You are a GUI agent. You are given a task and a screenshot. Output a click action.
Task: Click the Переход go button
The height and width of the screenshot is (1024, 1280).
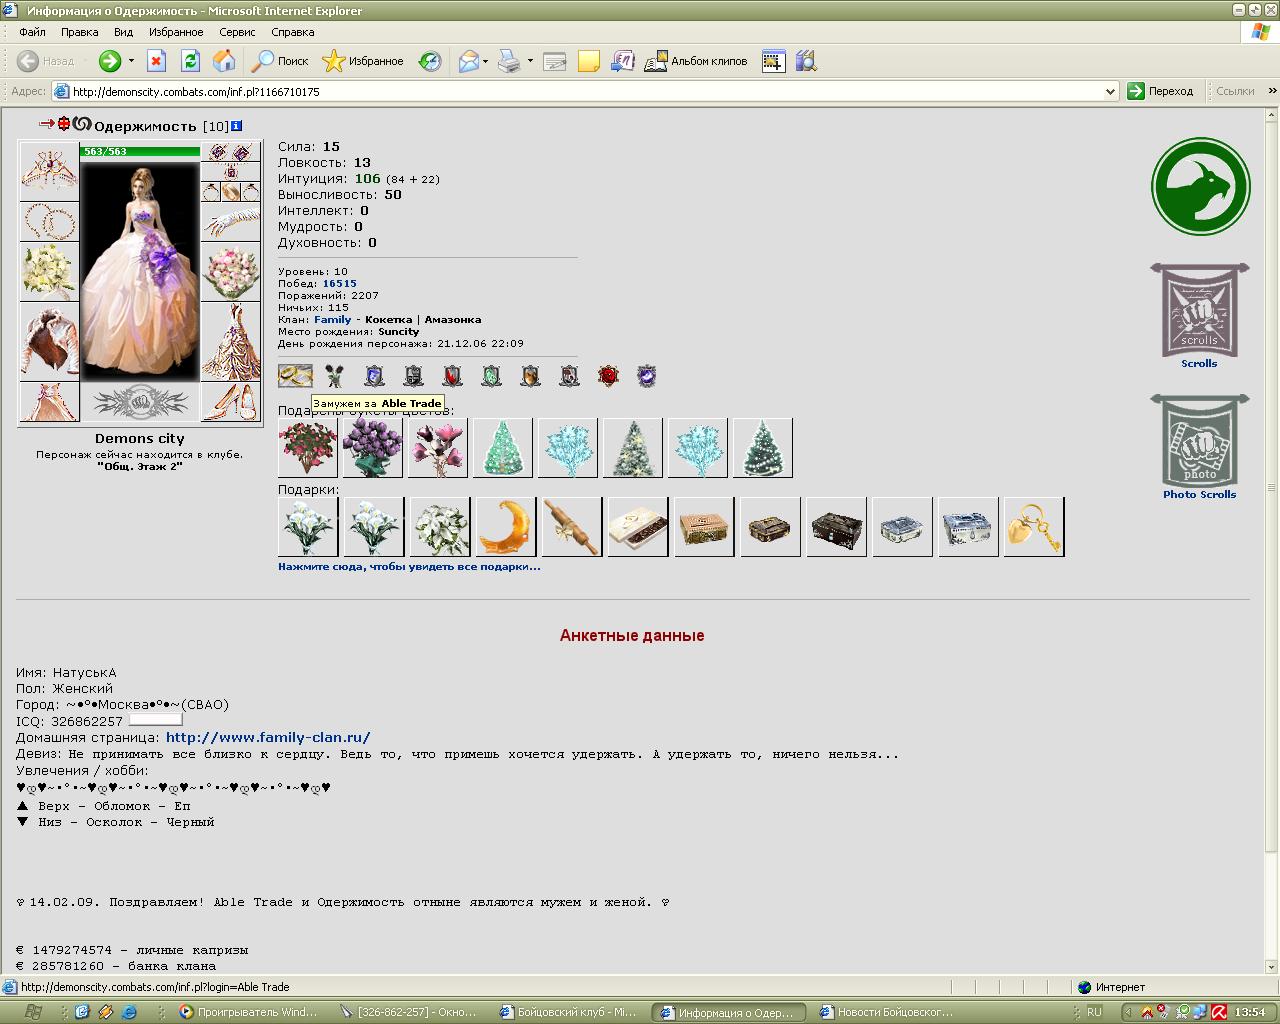pyautogui.click(x=1160, y=91)
